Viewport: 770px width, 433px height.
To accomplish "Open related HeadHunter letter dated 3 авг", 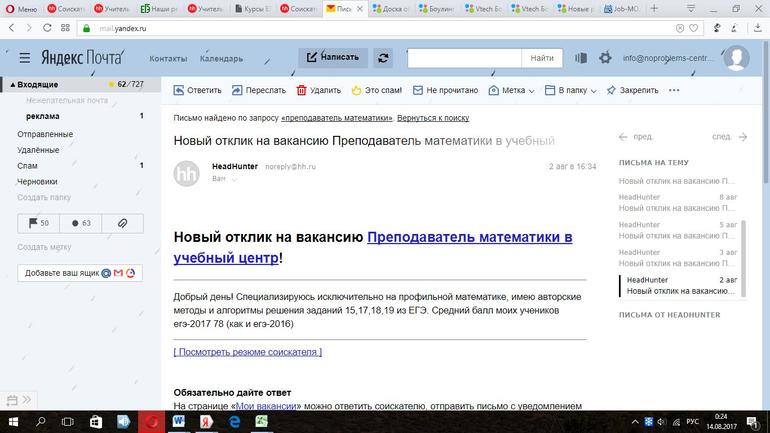I will pos(678,257).
